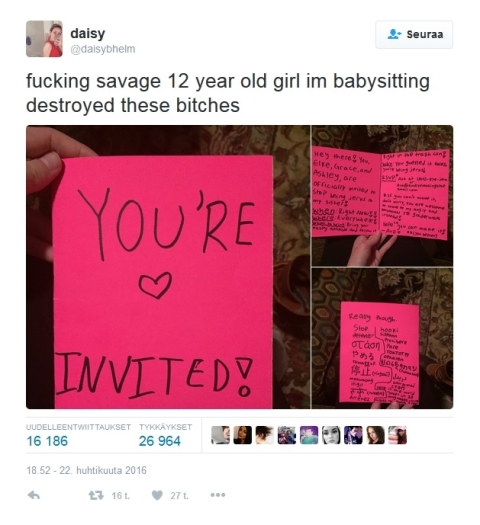480x525 pixels.
Task: Click the fifth liker avatar with purple background
Action: click(309, 435)
